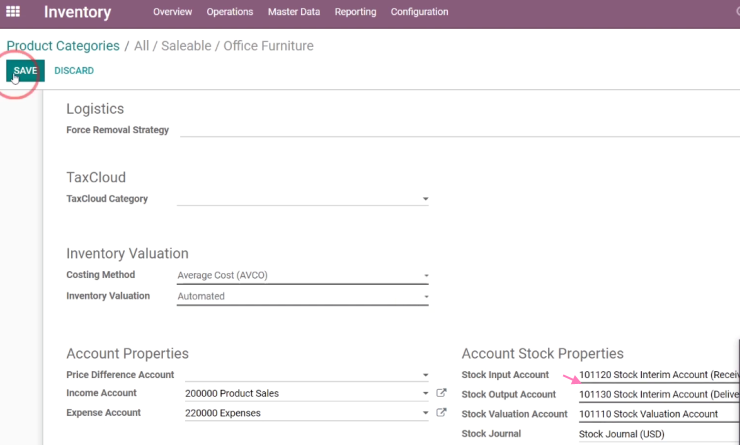This screenshot has width=740, height=445.
Task: Open the Inventory Valuation dropdown
Action: pyautogui.click(x=303, y=296)
